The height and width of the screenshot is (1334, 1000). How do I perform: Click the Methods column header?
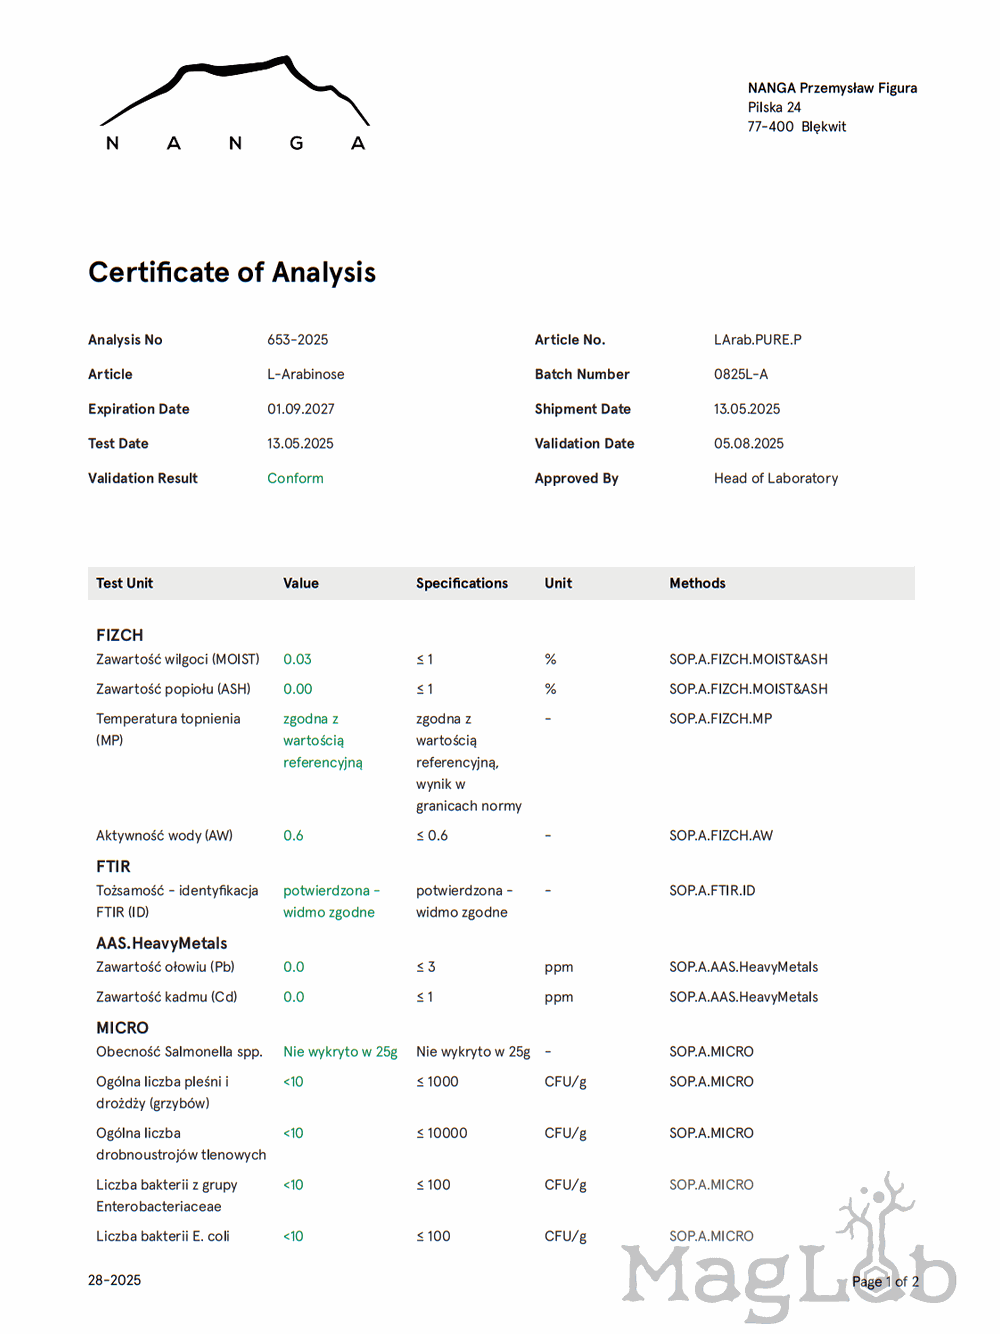pyautogui.click(x=697, y=583)
